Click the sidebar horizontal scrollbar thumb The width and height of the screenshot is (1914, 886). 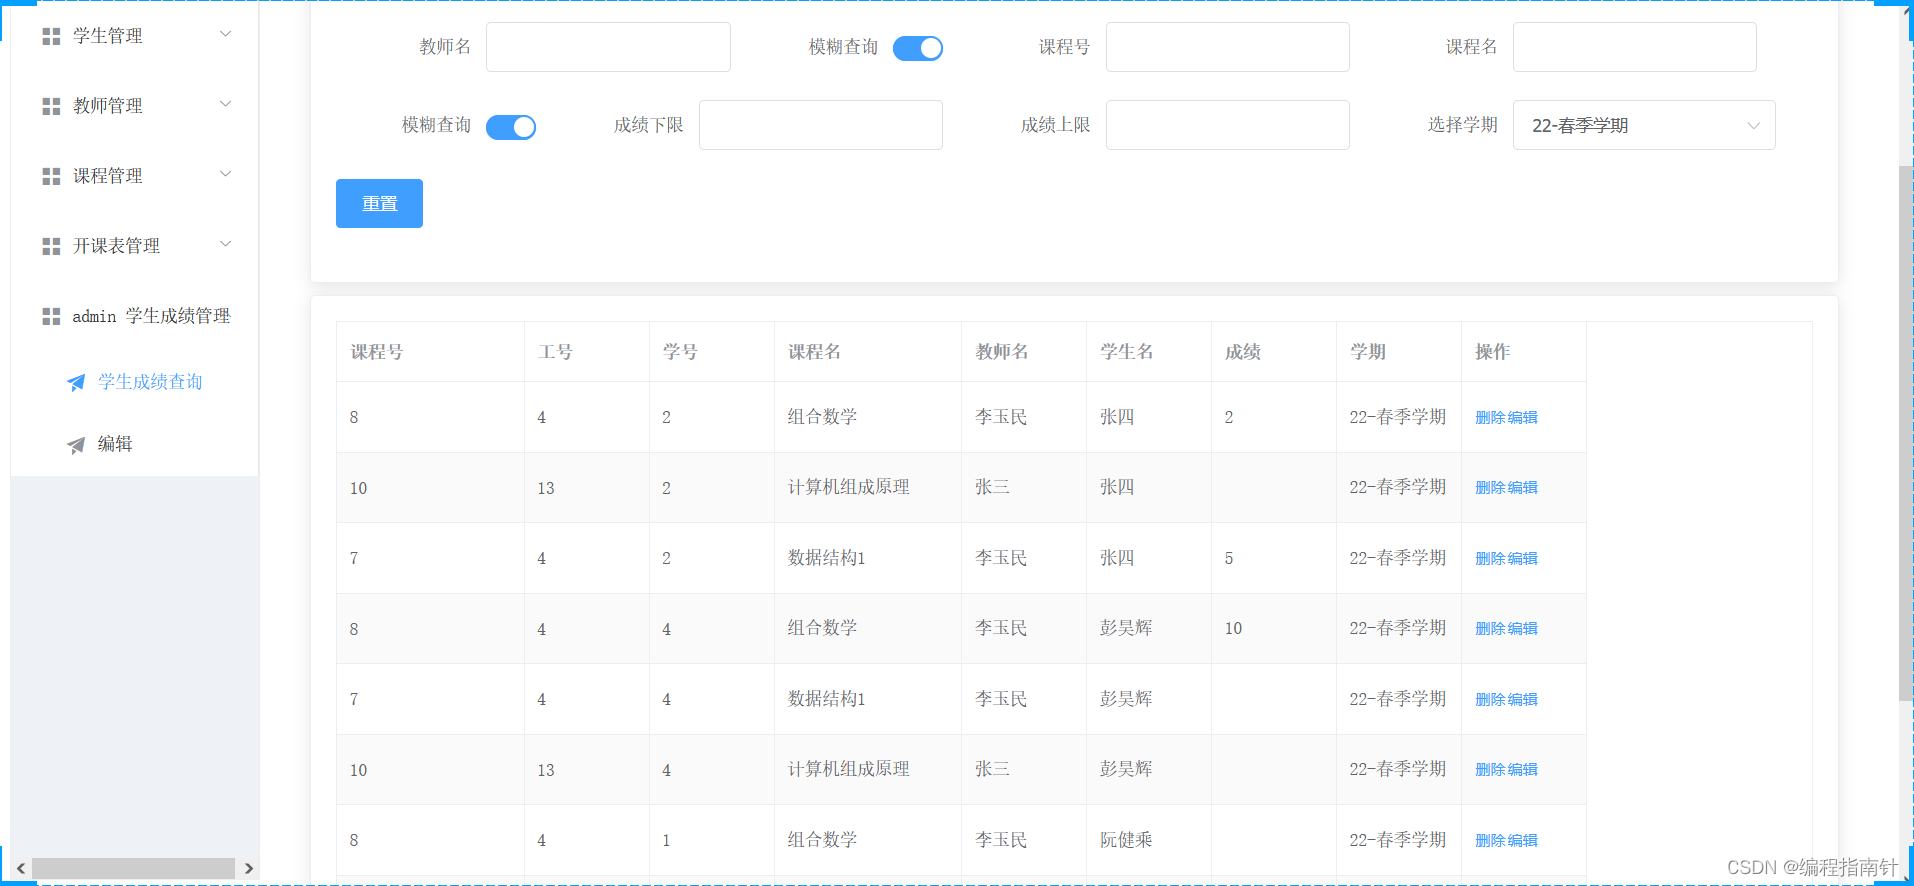pos(133,868)
